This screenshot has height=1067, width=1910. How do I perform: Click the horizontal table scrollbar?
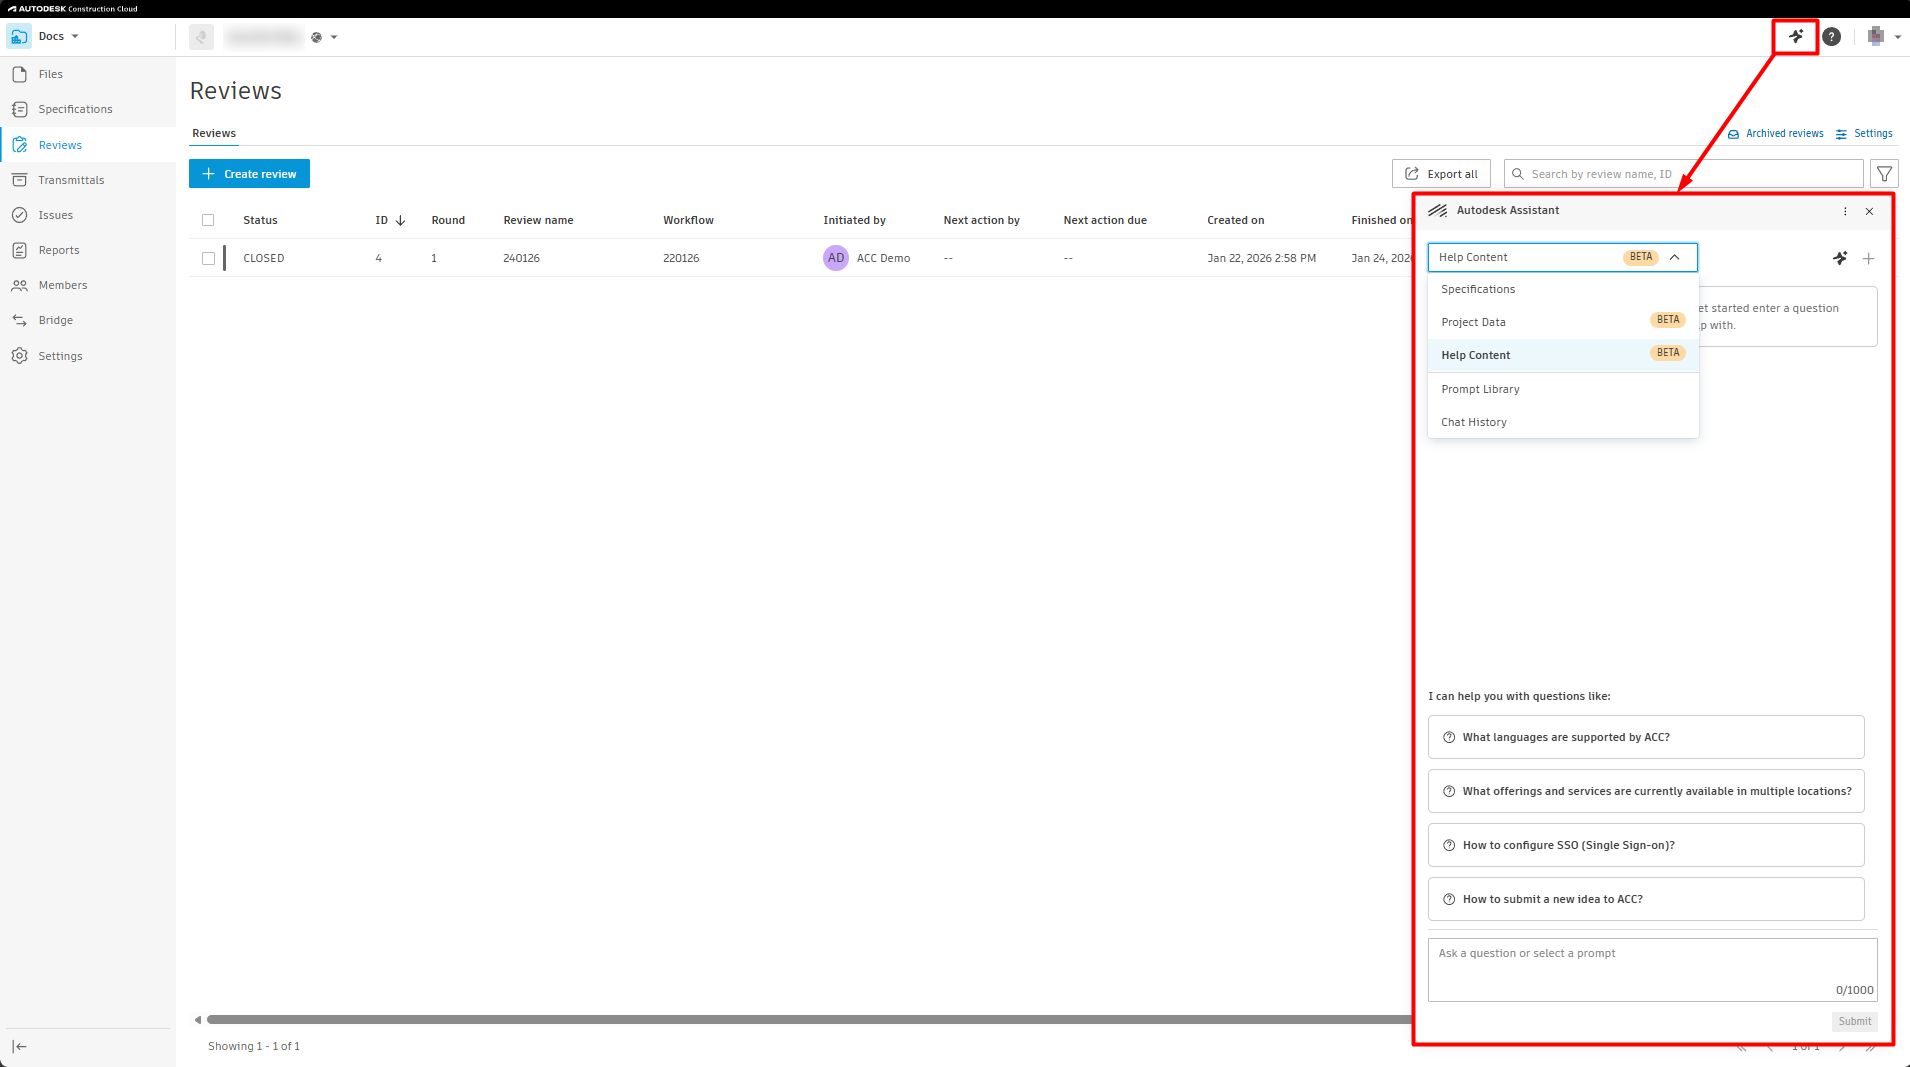click(808, 1020)
